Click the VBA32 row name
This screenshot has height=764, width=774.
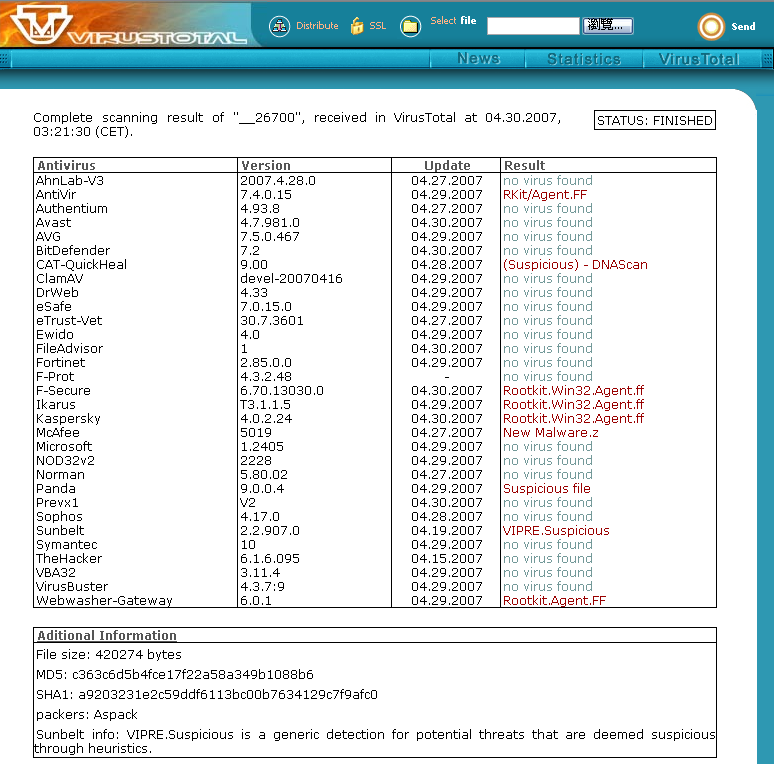pyautogui.click(x=55, y=573)
